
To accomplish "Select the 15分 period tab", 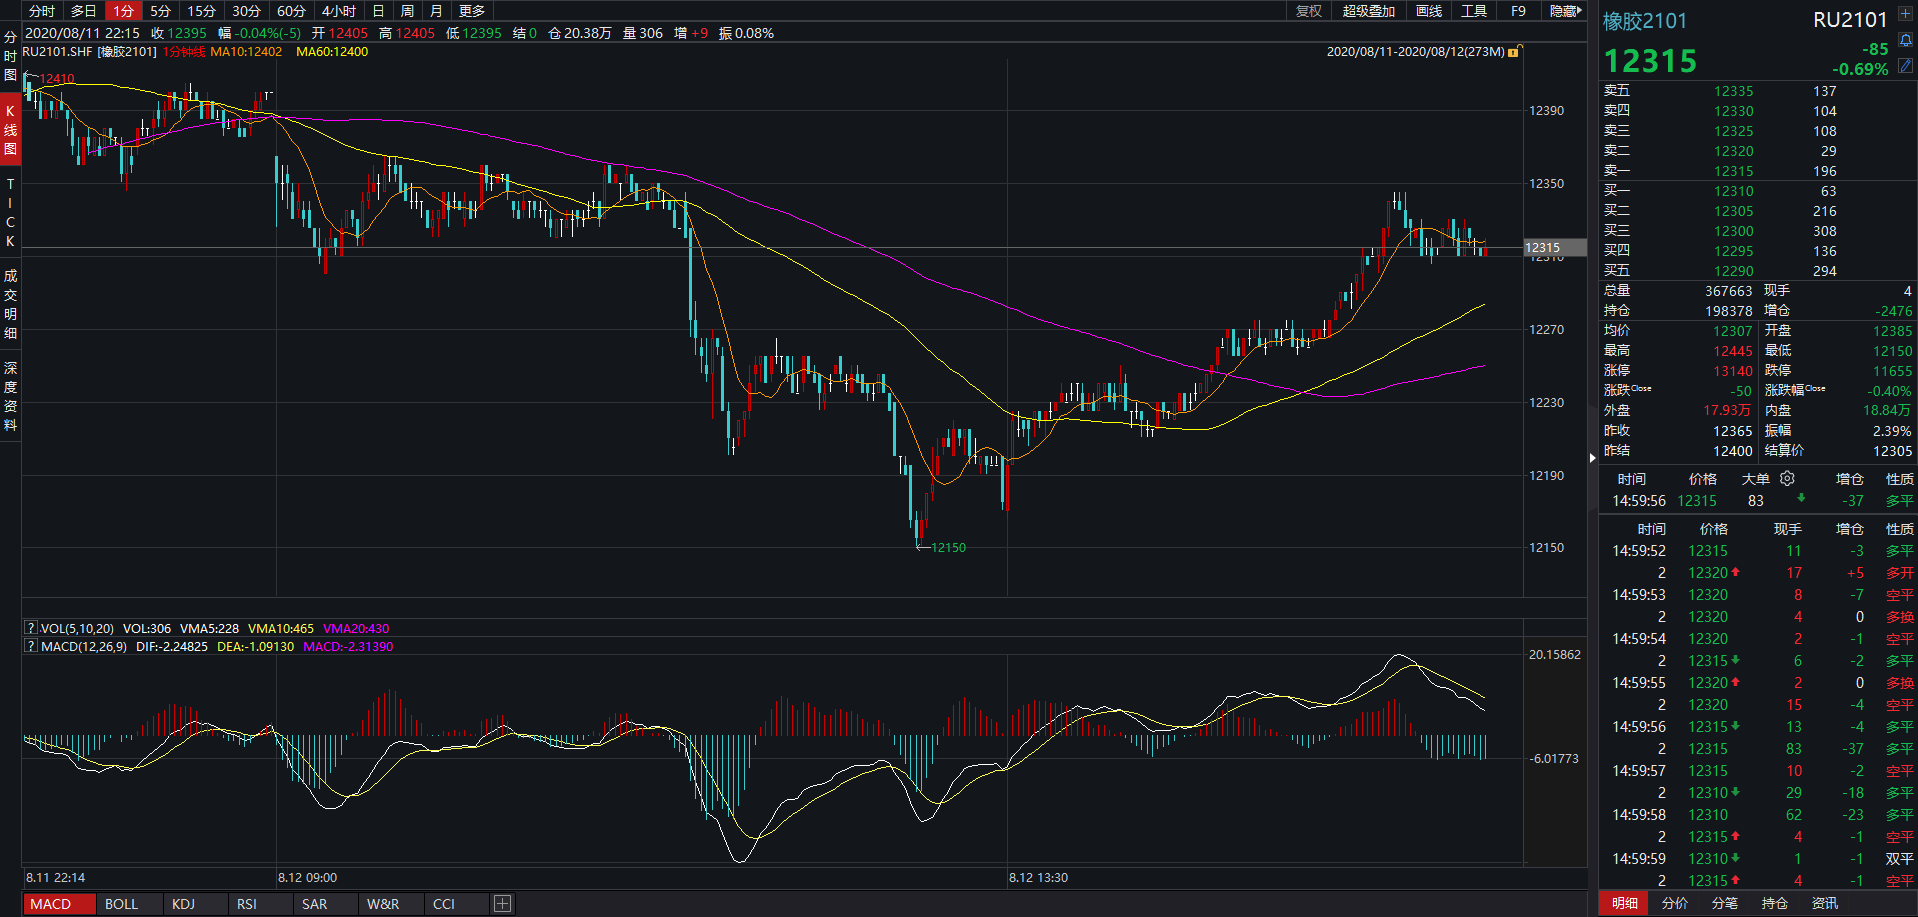I will [x=202, y=11].
